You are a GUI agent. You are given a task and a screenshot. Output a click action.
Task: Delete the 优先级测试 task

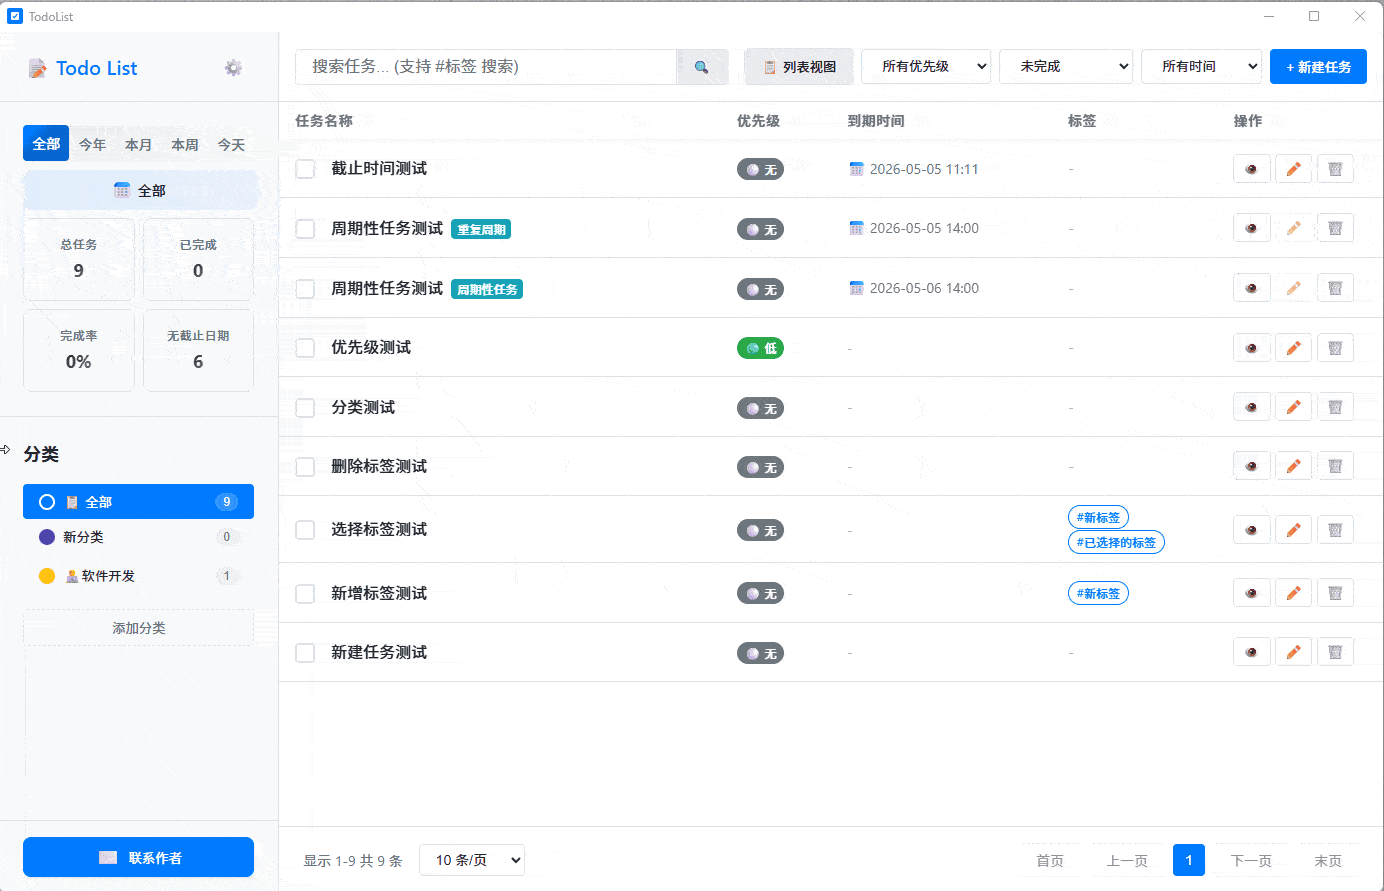pos(1335,348)
